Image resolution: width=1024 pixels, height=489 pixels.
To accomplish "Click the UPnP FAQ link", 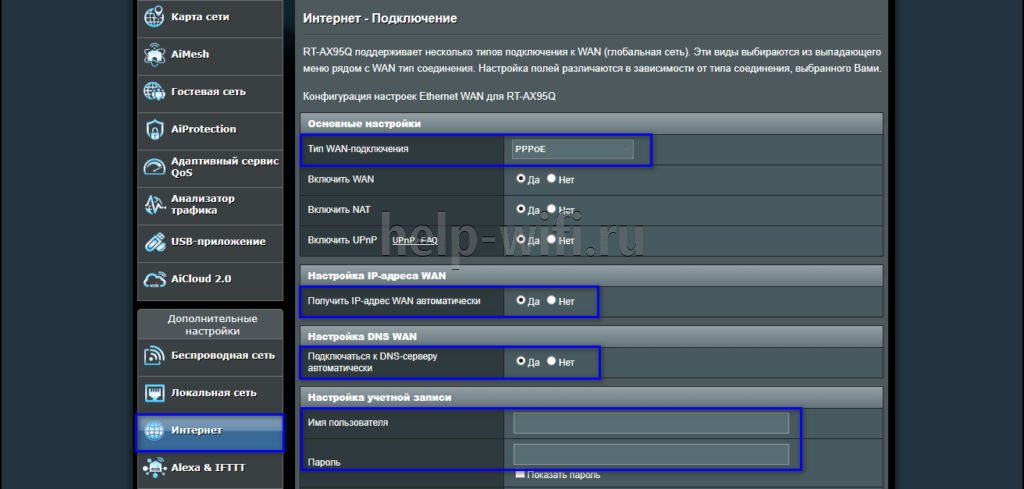I will [x=414, y=241].
